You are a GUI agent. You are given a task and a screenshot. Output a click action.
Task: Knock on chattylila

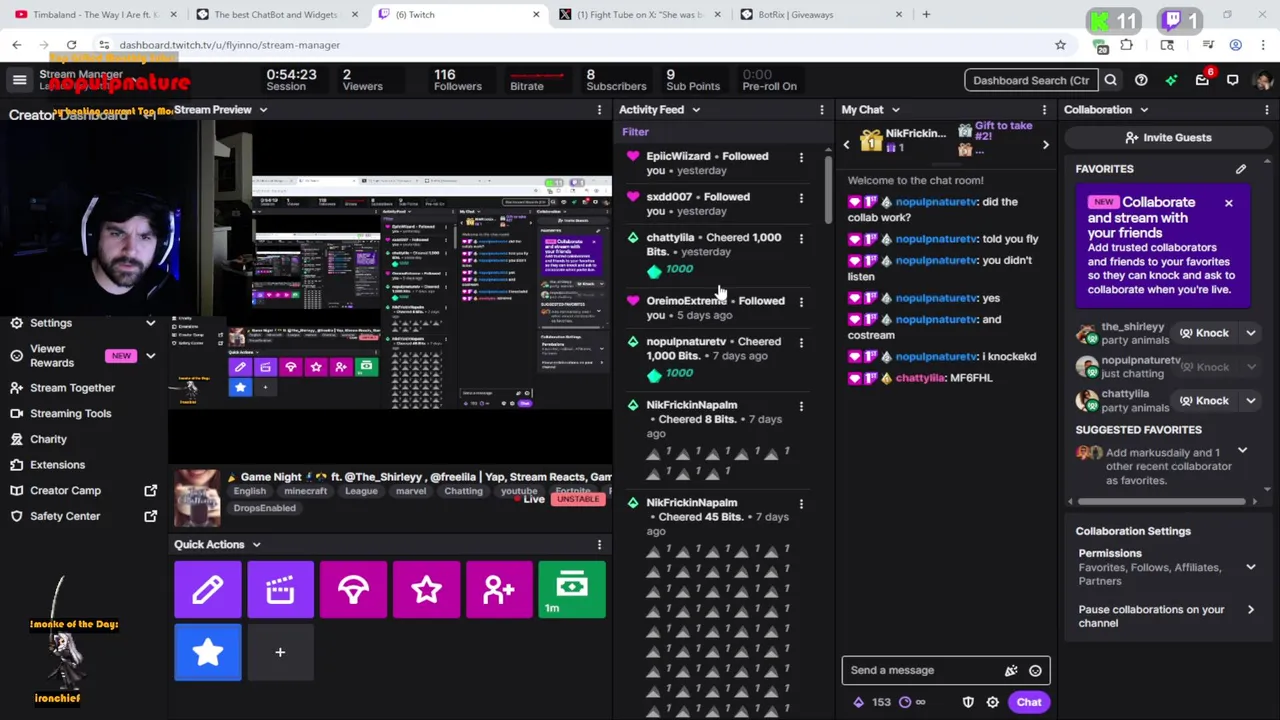tap(1203, 401)
